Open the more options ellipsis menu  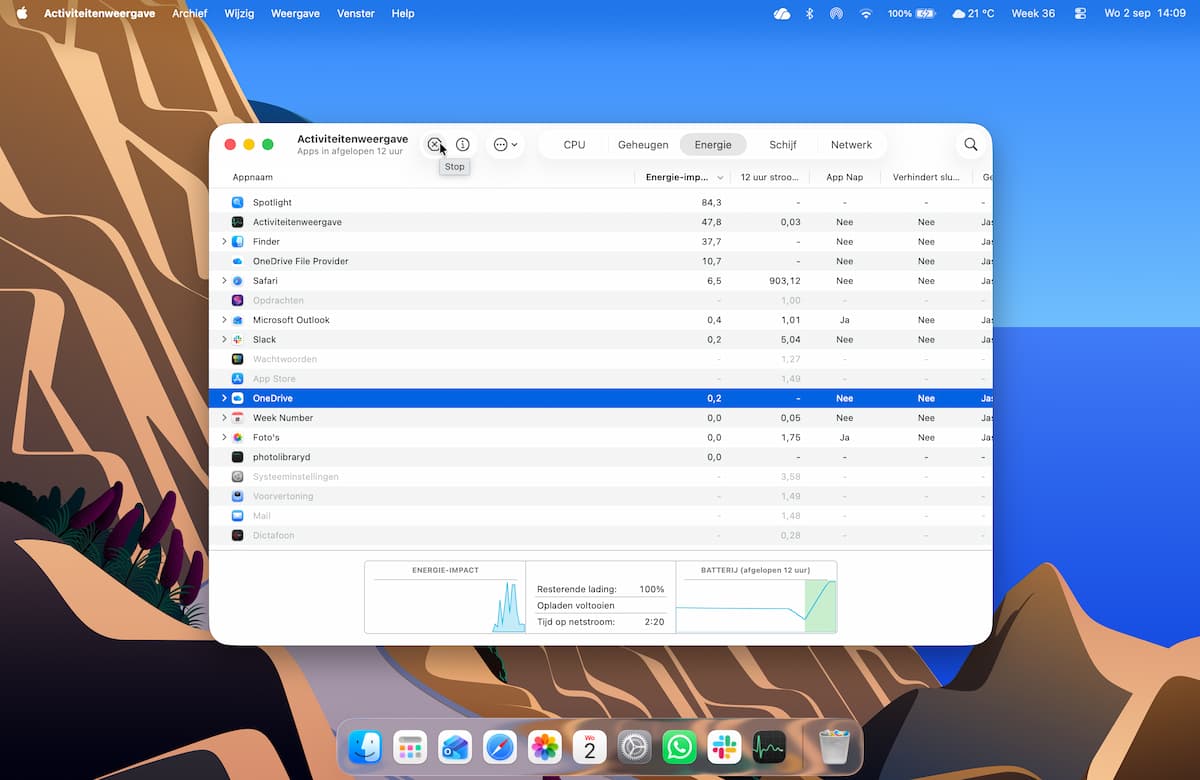click(x=505, y=144)
